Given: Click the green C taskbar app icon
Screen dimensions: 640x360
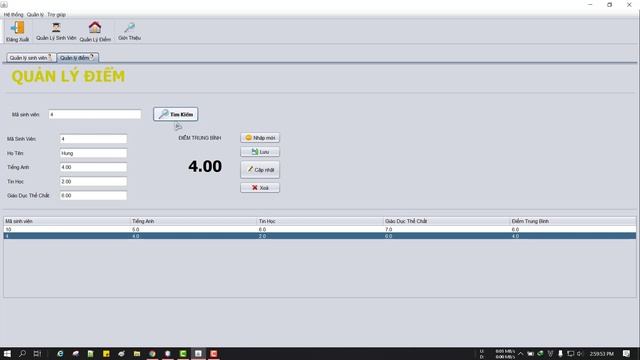Looking at the screenshot, I should [183, 353].
